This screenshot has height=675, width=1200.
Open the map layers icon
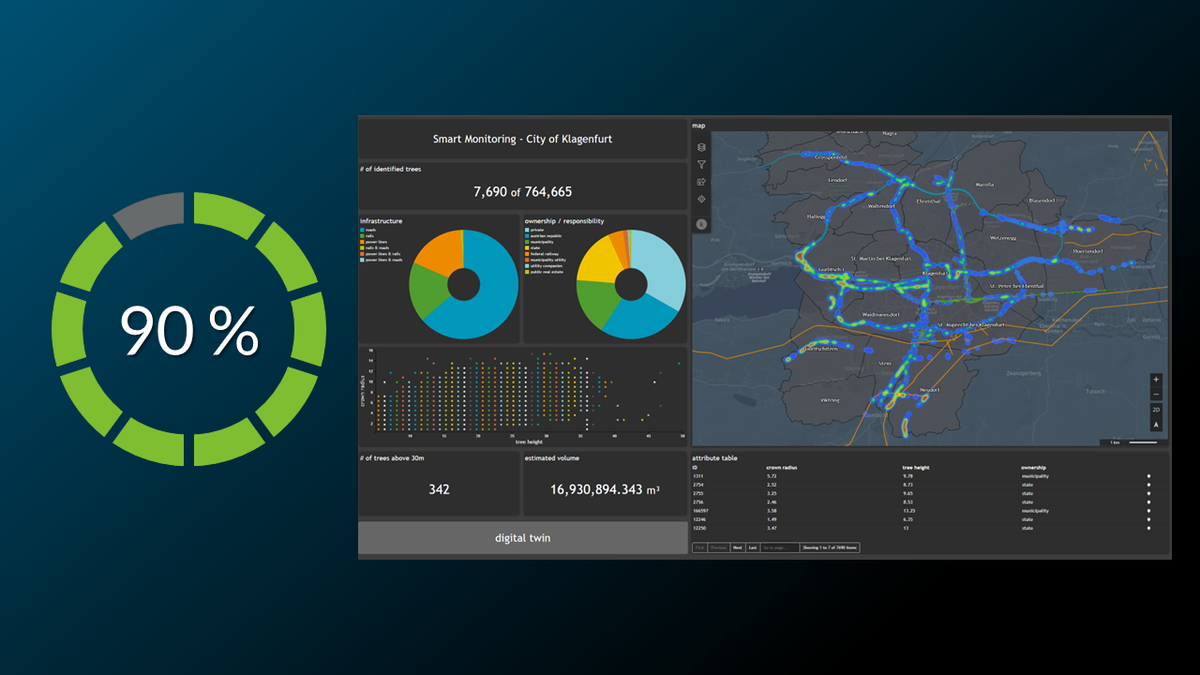click(701, 148)
